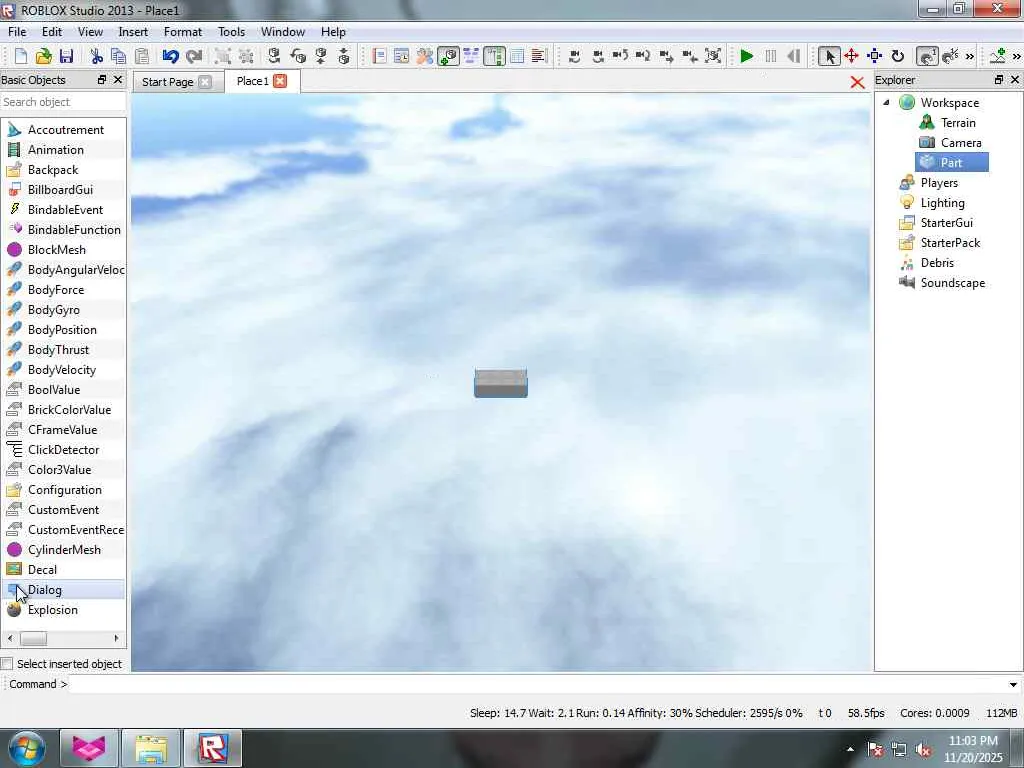Activate the Rotate tool
Screen dimensions: 1024x768
tap(898, 56)
